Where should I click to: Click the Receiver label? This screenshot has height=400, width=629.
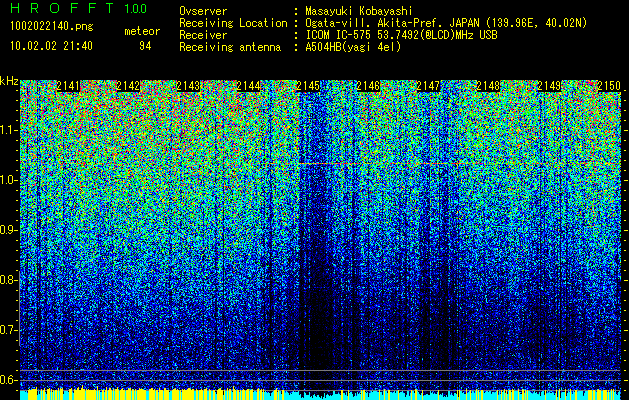203,35
